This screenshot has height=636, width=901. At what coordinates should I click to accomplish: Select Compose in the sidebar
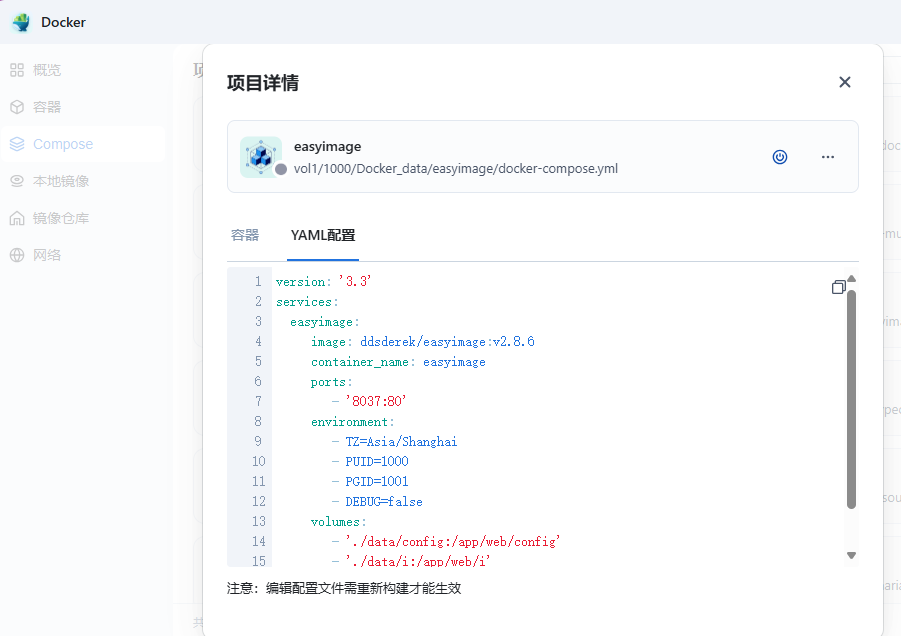[x=83, y=144]
